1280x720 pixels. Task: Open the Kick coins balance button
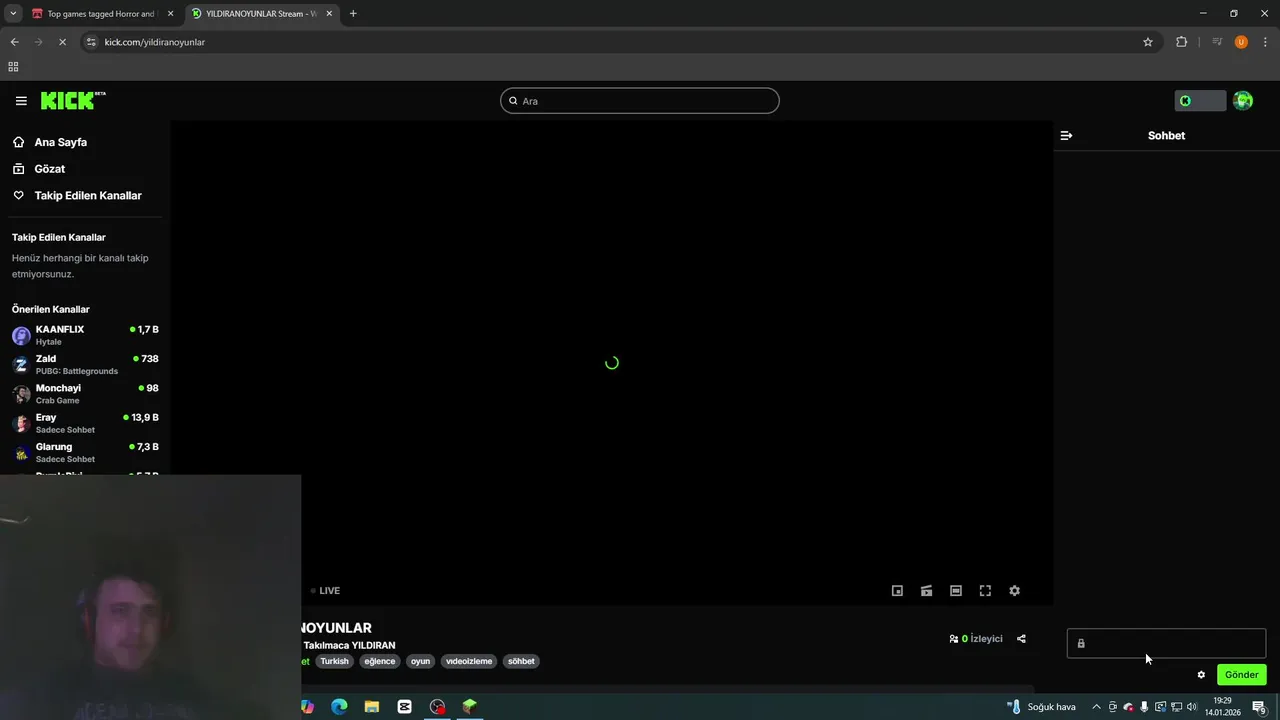tap(1200, 101)
